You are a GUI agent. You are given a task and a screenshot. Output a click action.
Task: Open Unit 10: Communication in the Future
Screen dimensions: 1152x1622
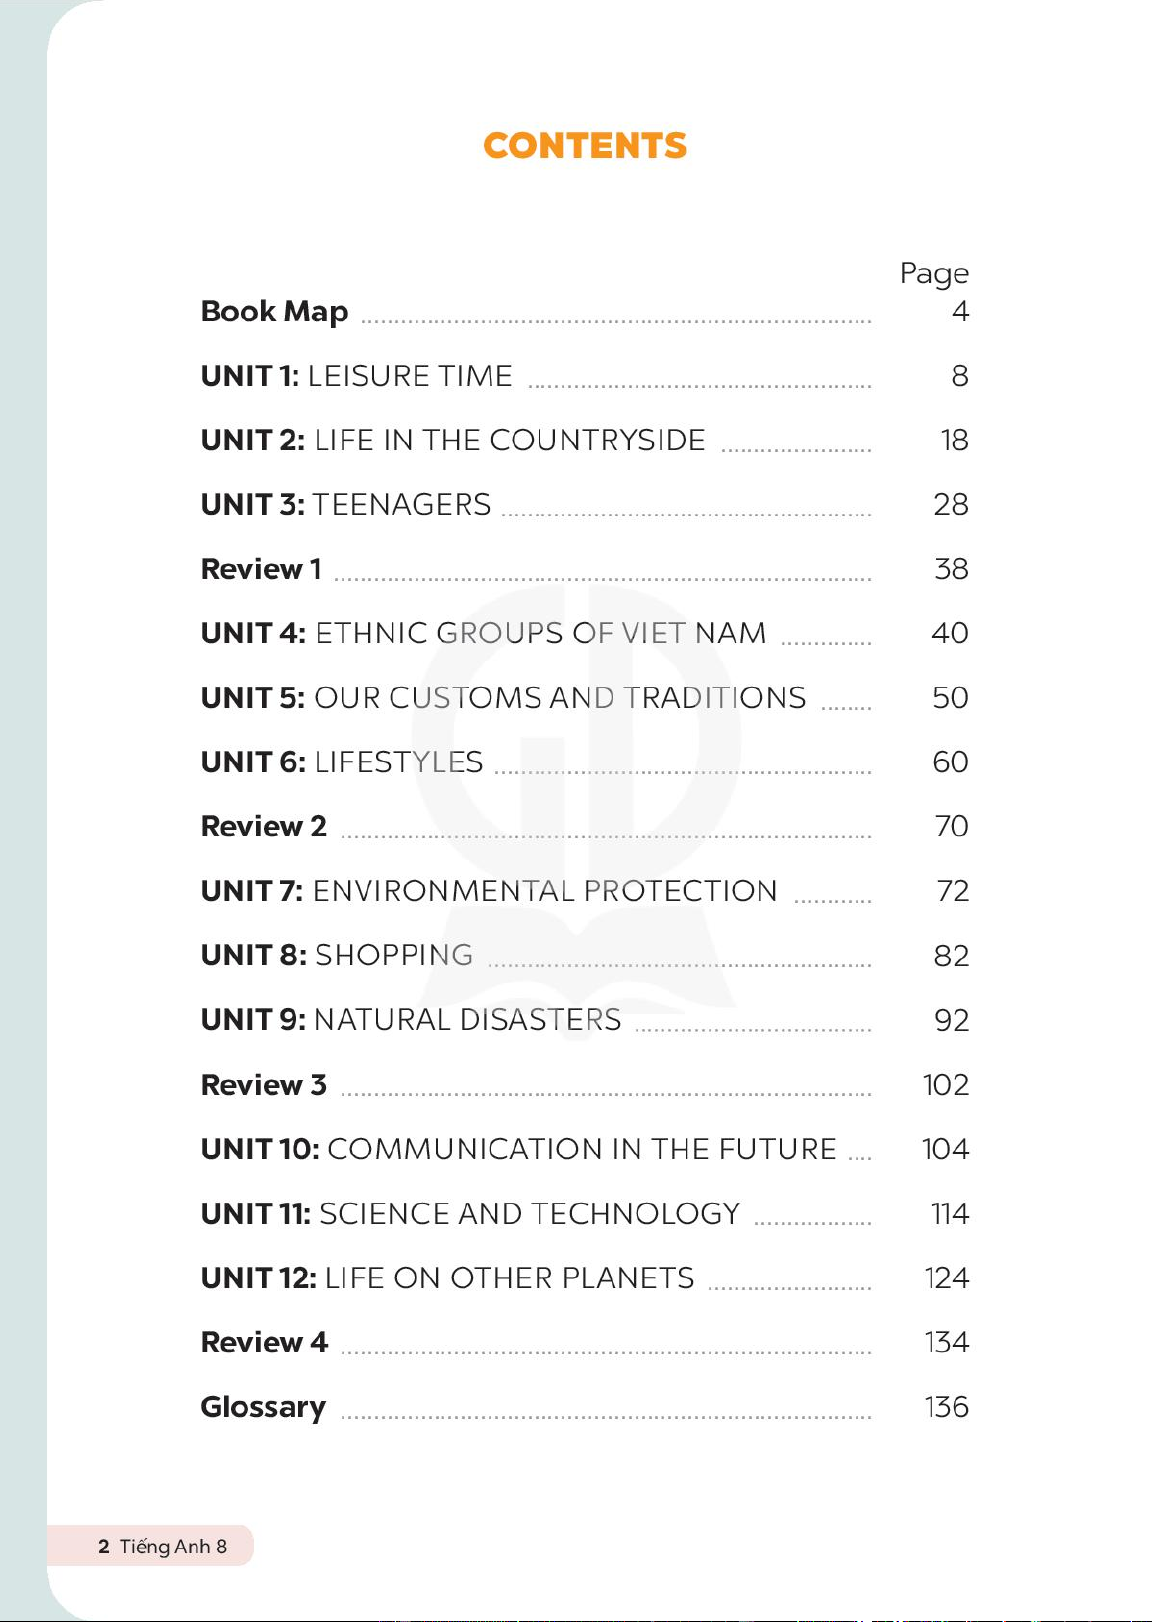click(x=518, y=1149)
